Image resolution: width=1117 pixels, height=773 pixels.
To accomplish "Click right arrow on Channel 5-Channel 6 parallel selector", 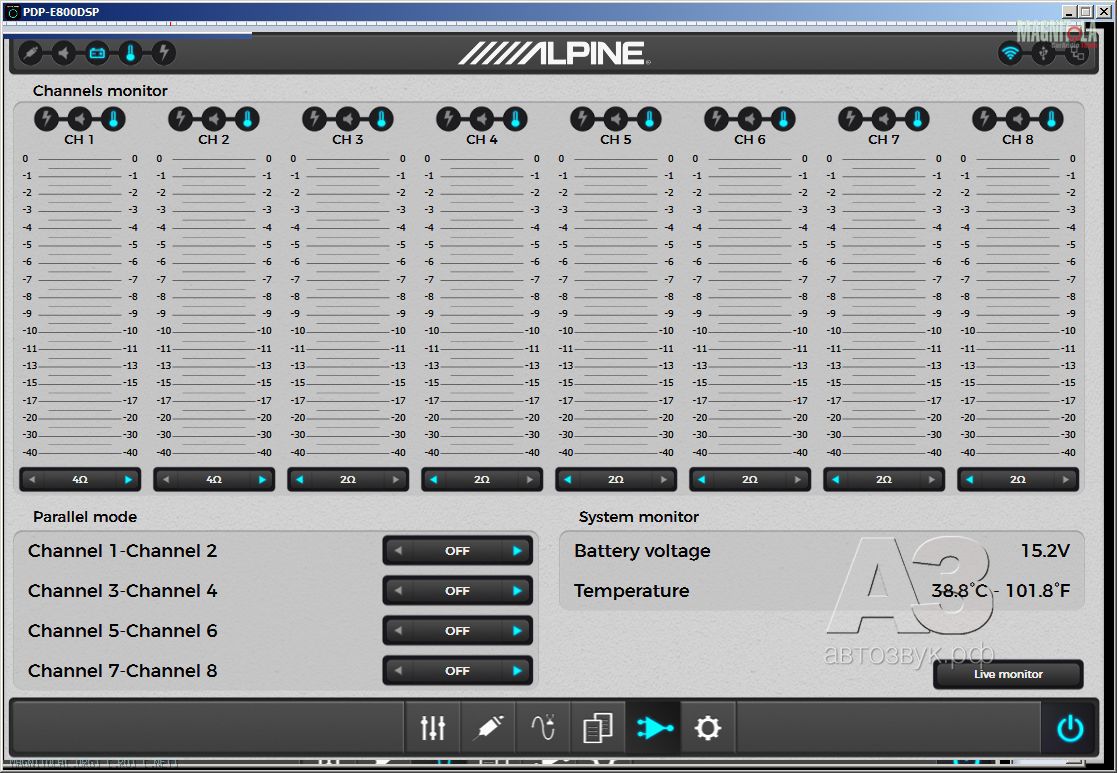I will (517, 631).
